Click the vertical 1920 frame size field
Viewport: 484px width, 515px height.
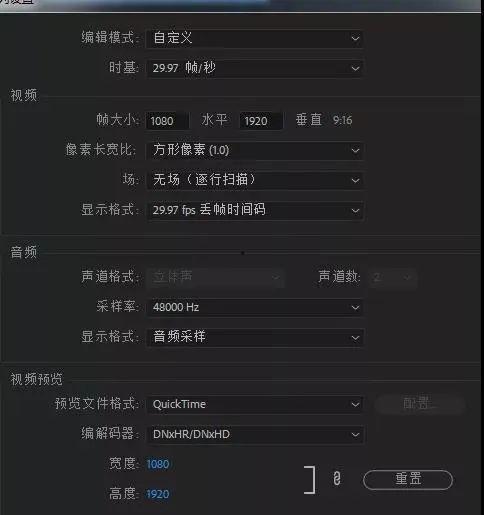point(261,121)
